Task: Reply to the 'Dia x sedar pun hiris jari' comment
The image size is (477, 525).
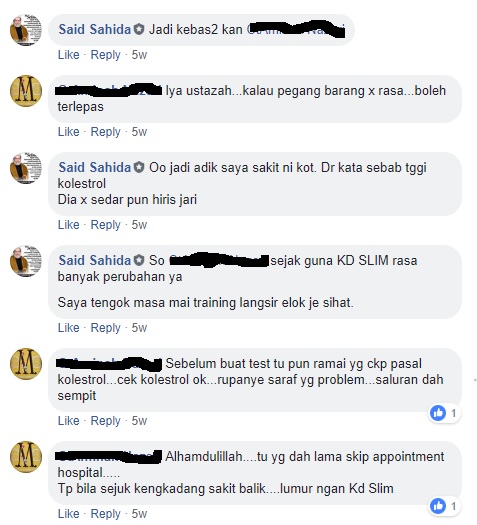Action: coord(105,224)
